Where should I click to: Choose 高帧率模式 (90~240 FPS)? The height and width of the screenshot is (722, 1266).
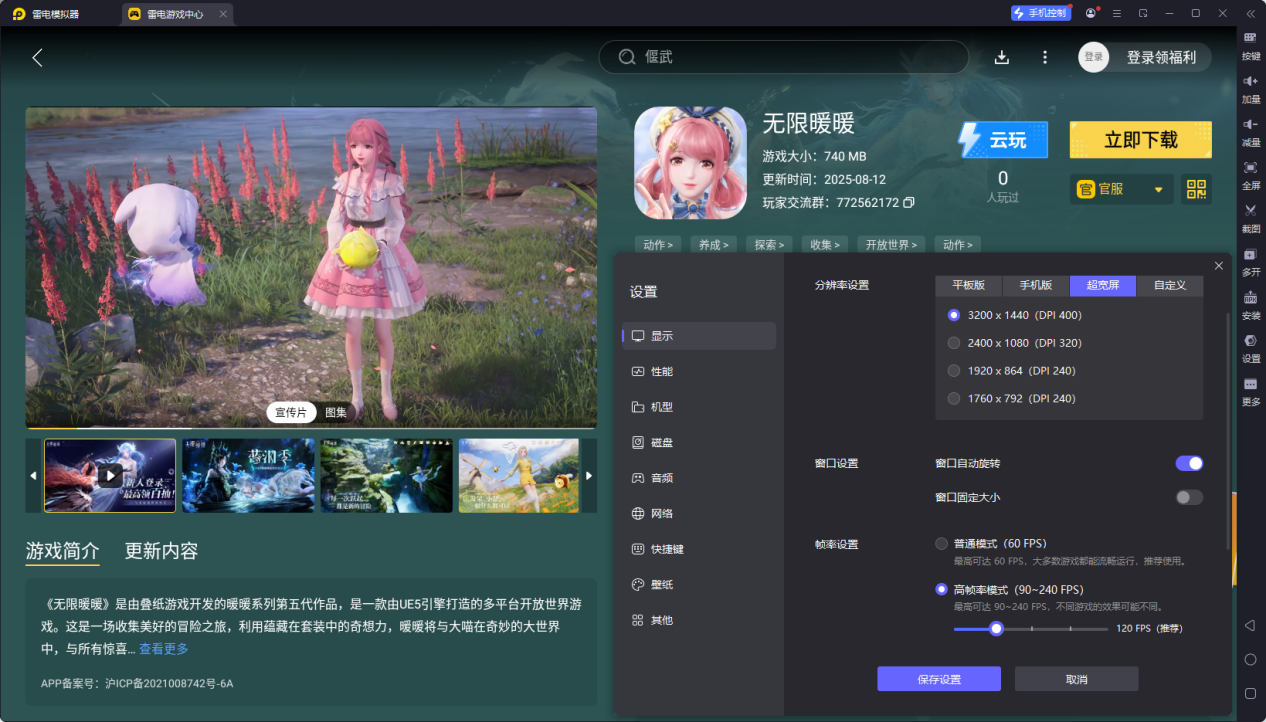point(942,589)
